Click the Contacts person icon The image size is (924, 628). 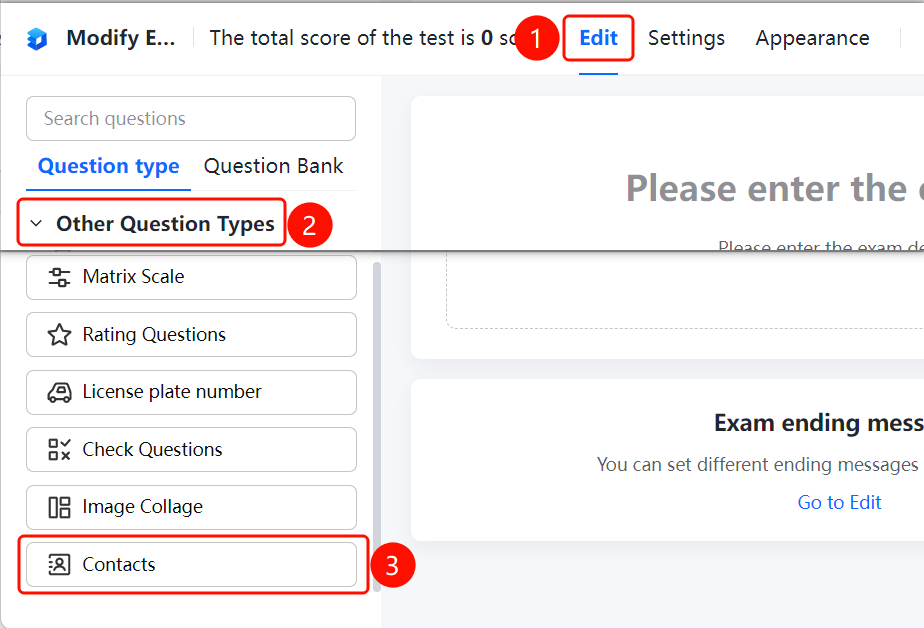[x=59, y=564]
